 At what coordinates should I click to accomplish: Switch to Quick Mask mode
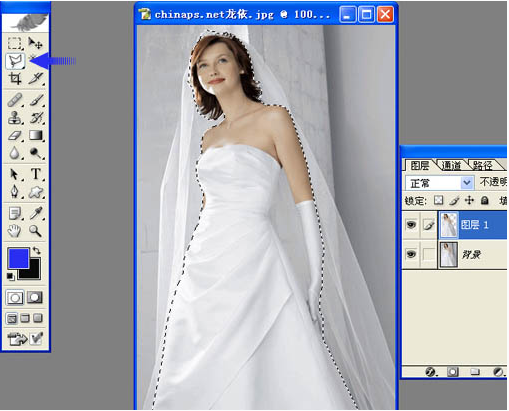click(x=35, y=297)
